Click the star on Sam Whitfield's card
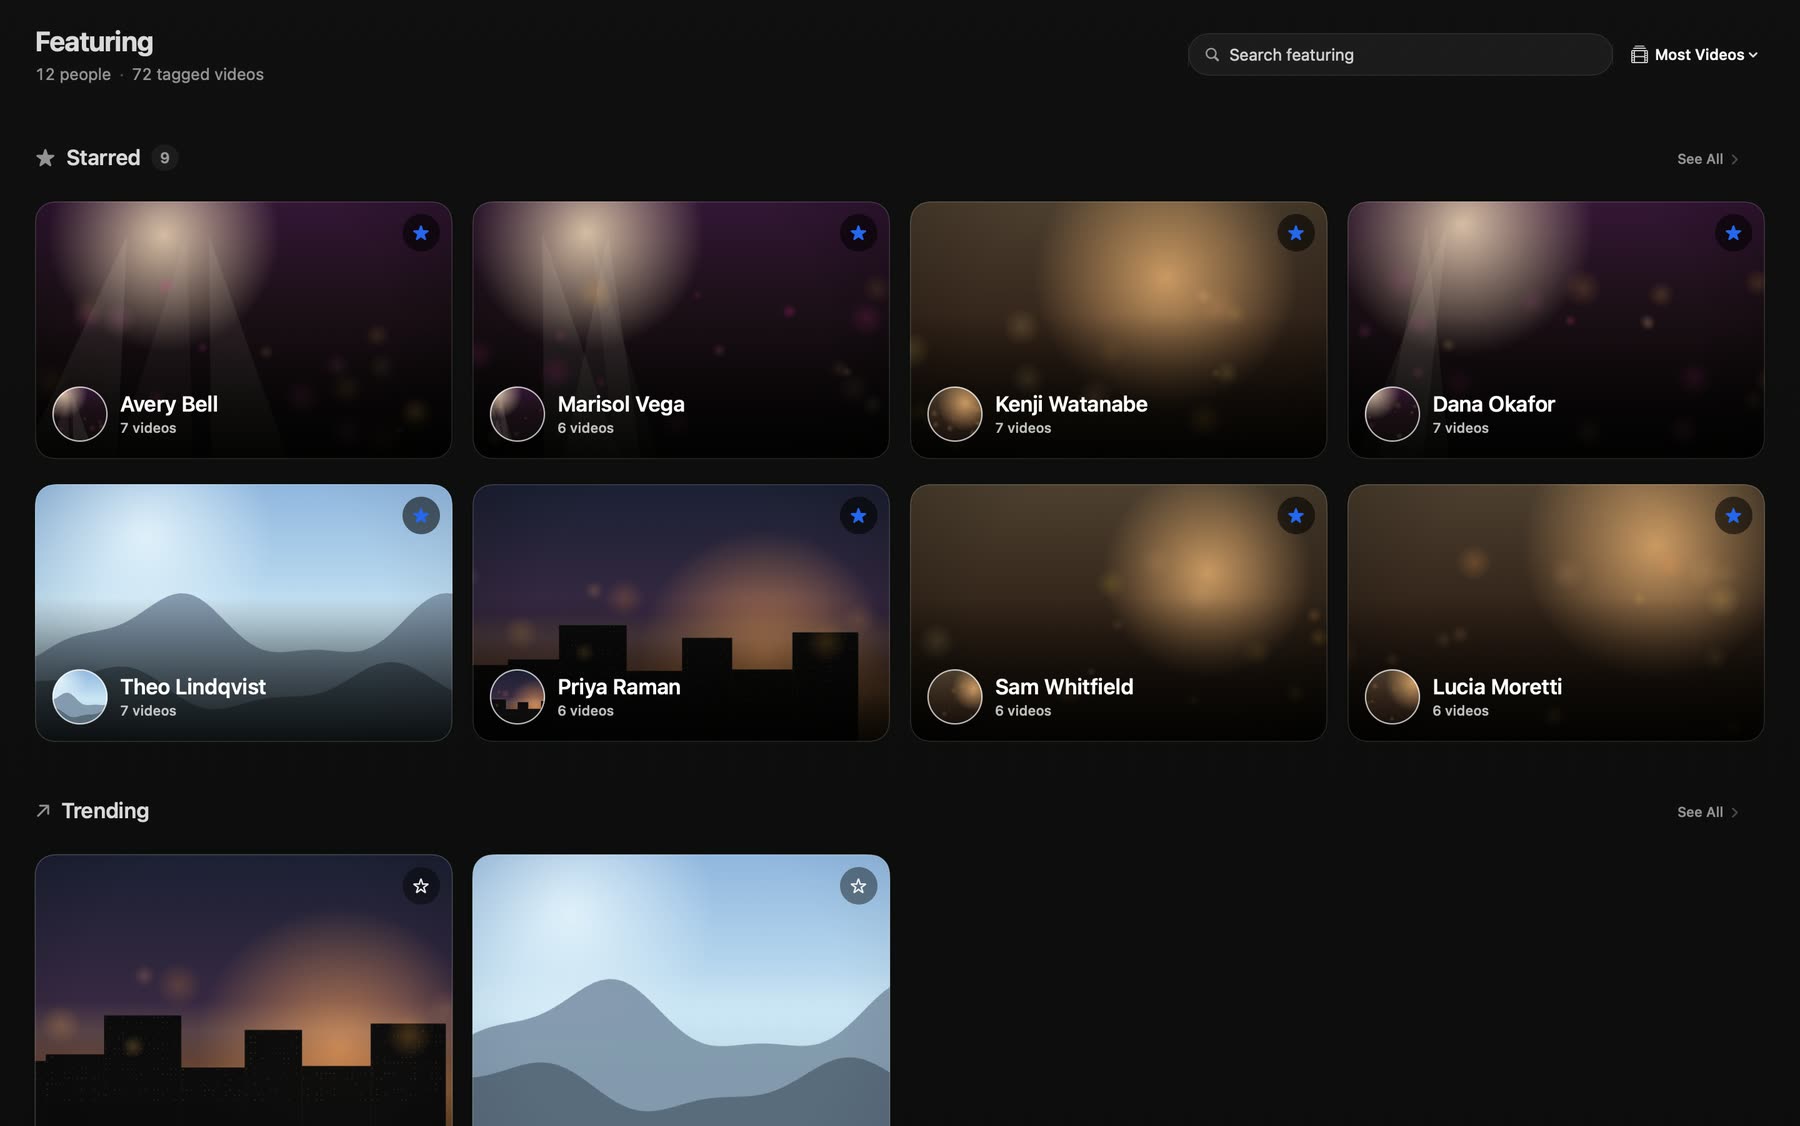Viewport: 1800px width, 1126px height. point(1296,516)
